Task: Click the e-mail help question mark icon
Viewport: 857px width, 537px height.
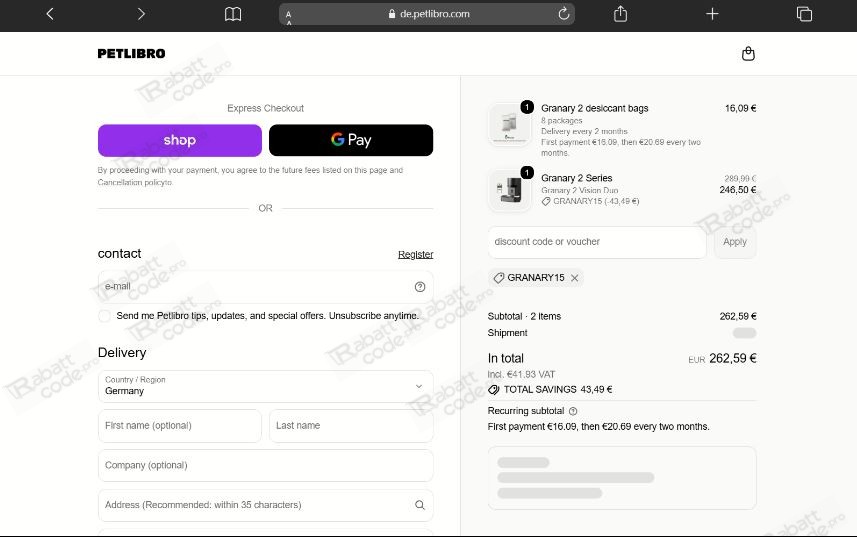Action: pyautogui.click(x=420, y=287)
